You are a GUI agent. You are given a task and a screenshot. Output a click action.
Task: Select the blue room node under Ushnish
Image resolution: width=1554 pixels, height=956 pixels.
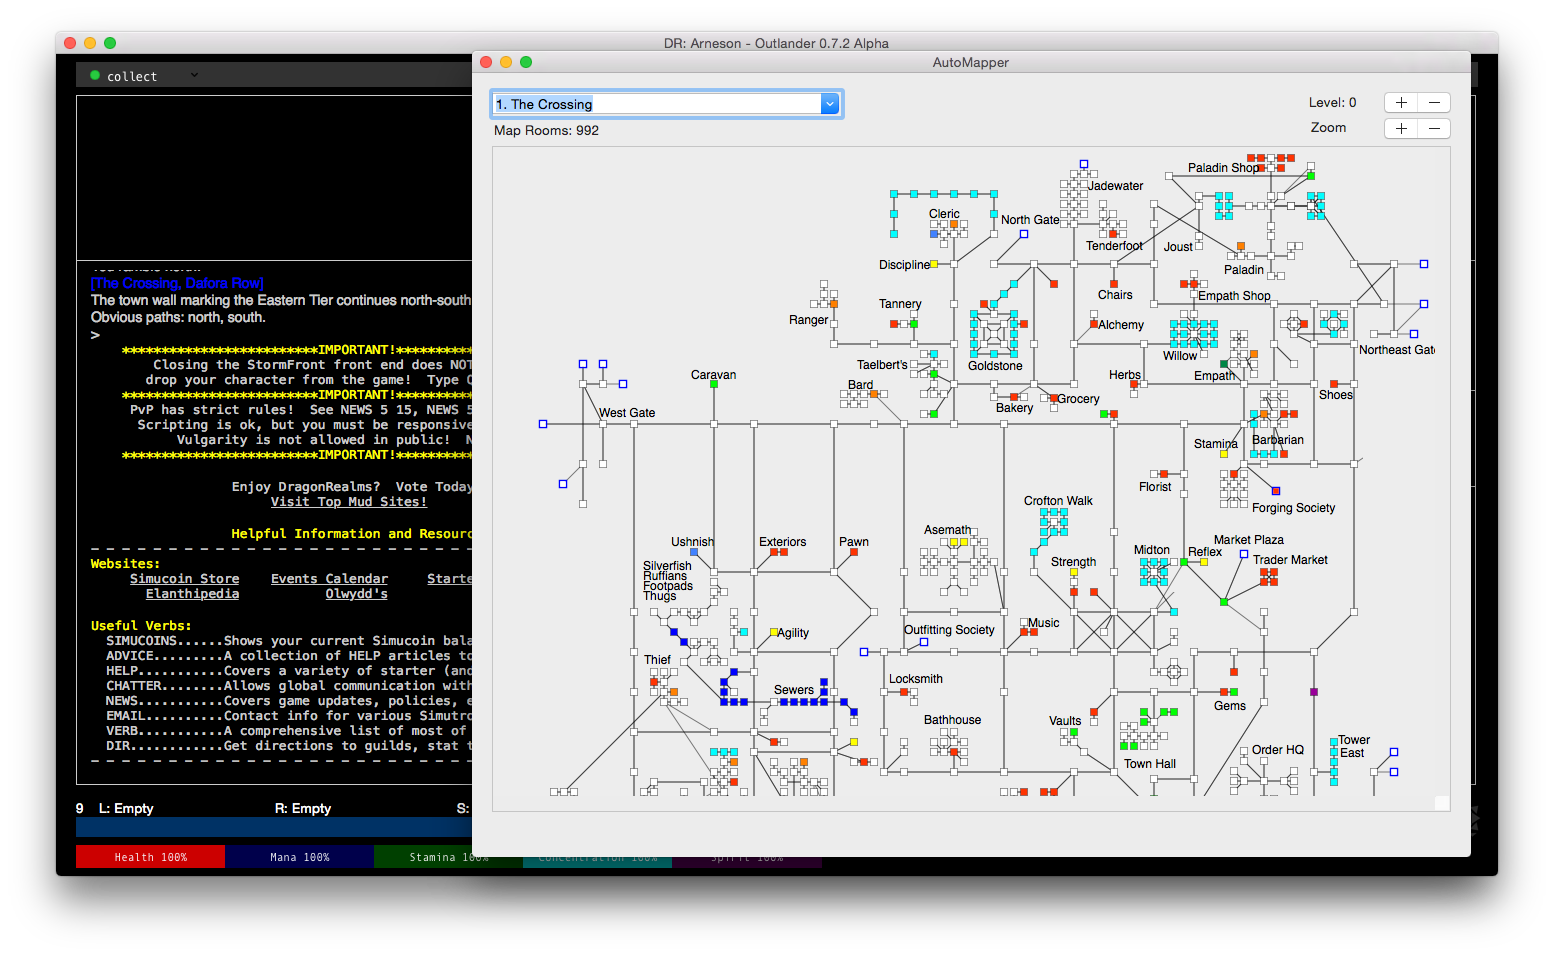[694, 552]
